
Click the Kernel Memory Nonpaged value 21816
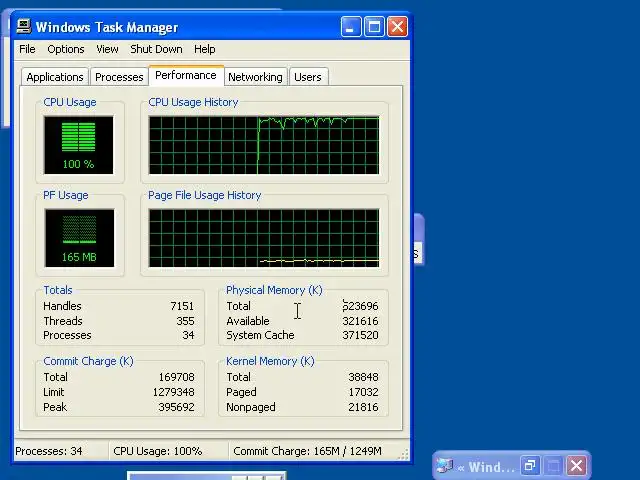tap(363, 407)
